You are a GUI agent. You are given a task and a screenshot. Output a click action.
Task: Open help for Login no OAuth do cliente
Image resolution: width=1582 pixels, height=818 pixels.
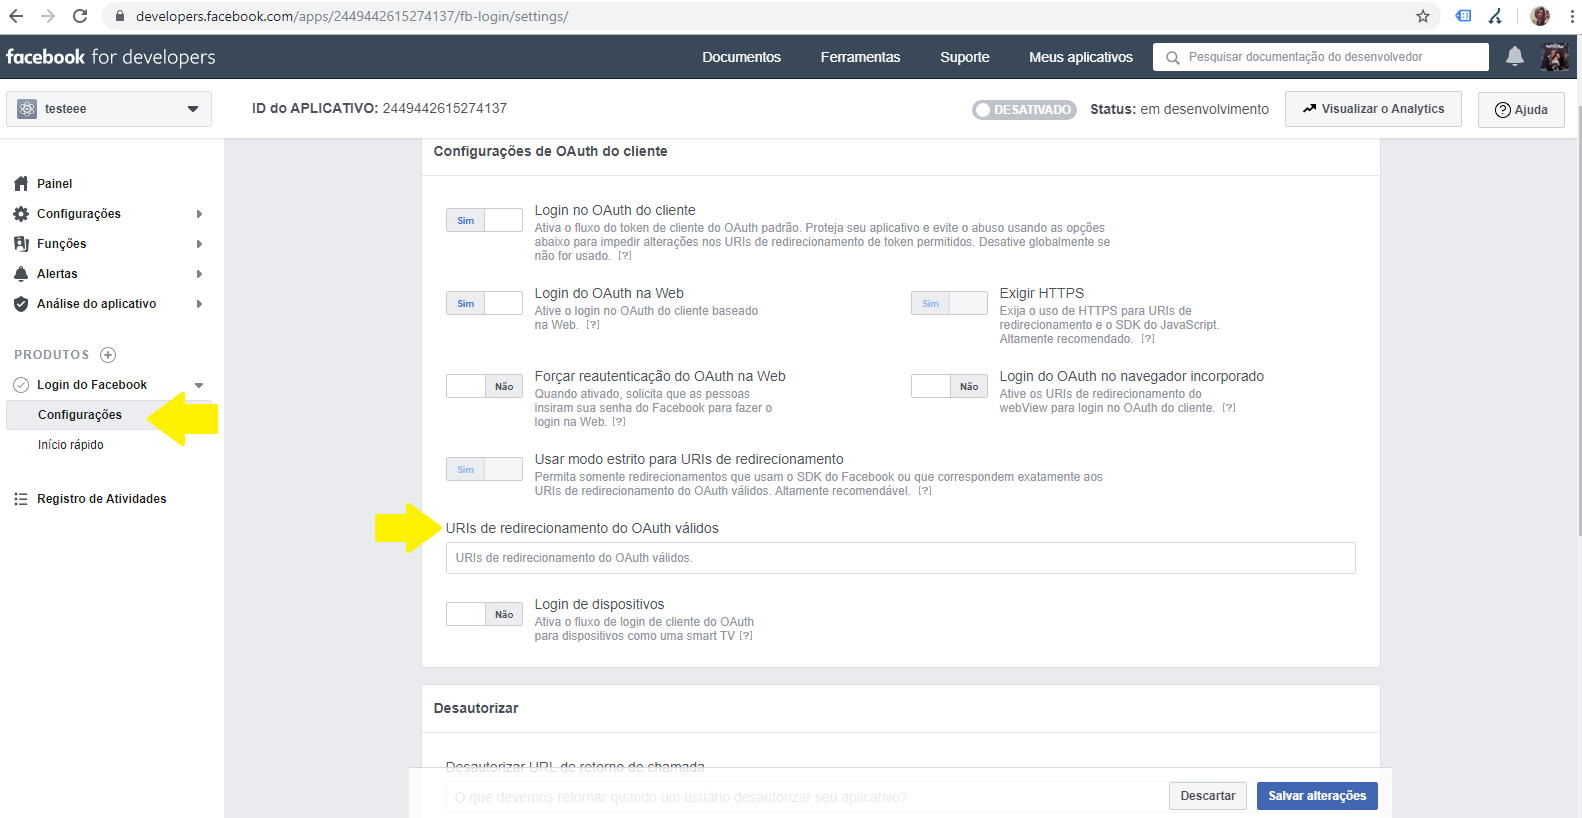coord(625,256)
